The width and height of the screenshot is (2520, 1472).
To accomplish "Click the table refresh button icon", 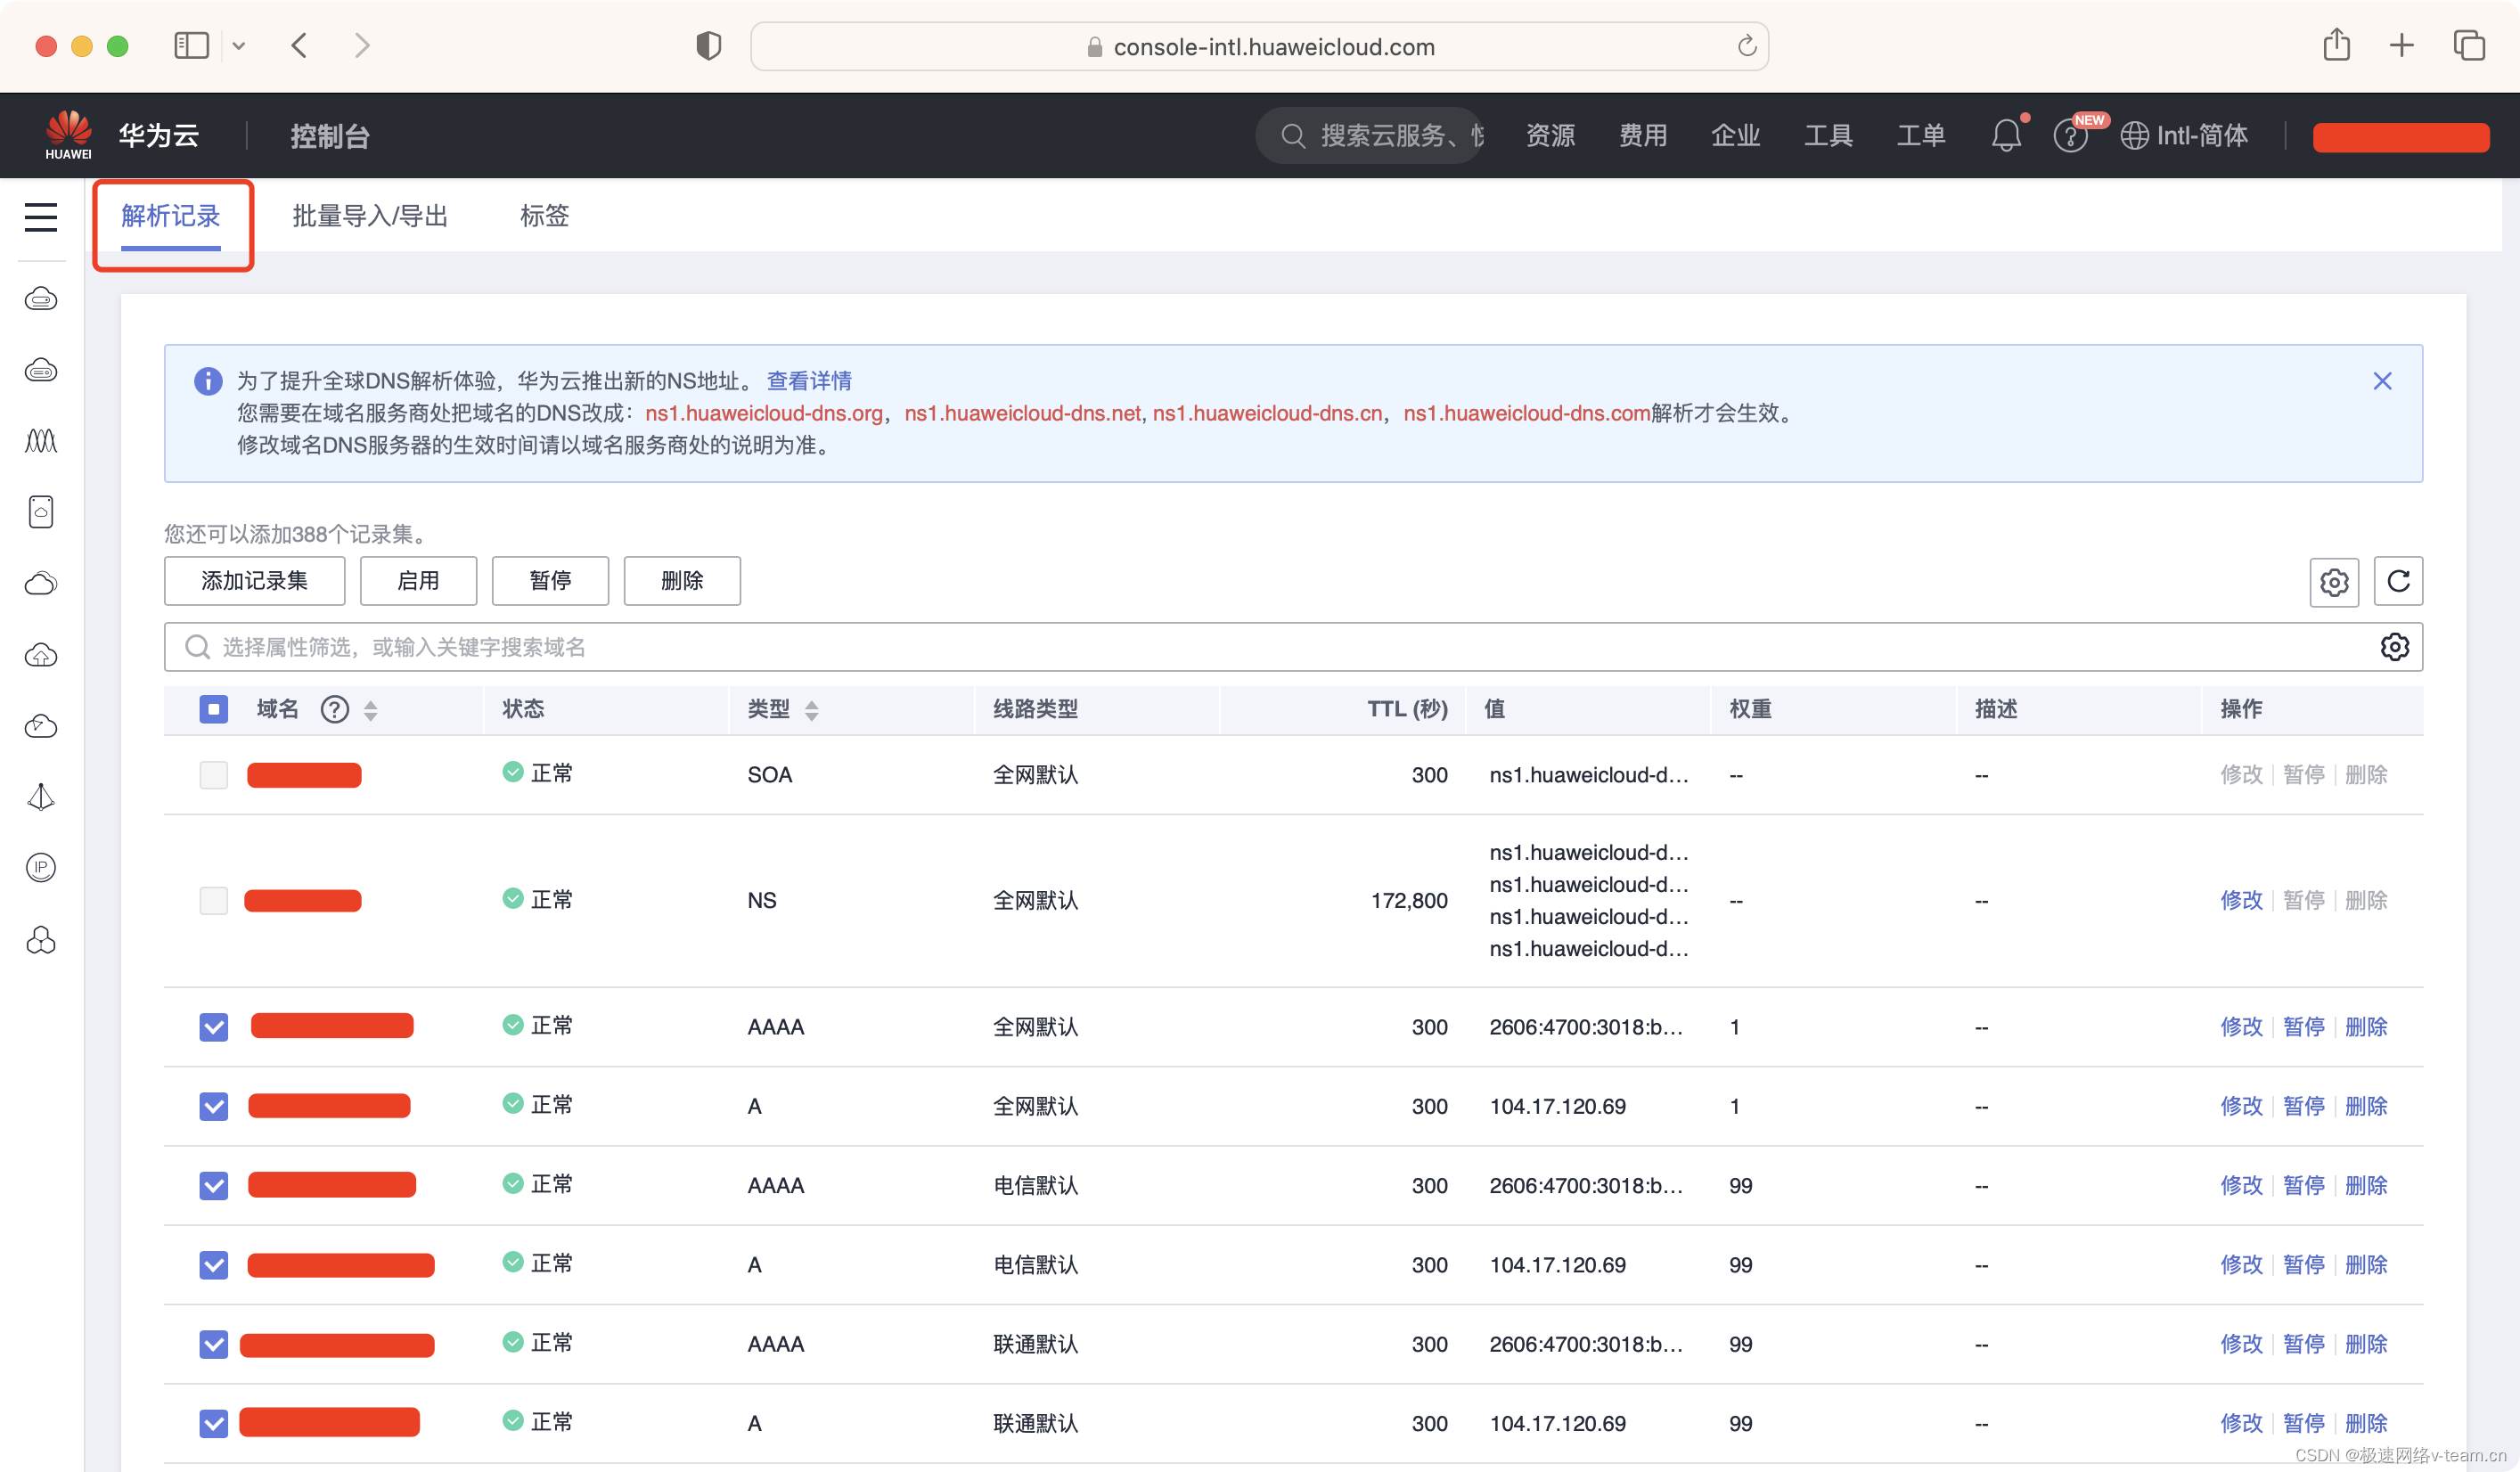I will (x=2397, y=581).
